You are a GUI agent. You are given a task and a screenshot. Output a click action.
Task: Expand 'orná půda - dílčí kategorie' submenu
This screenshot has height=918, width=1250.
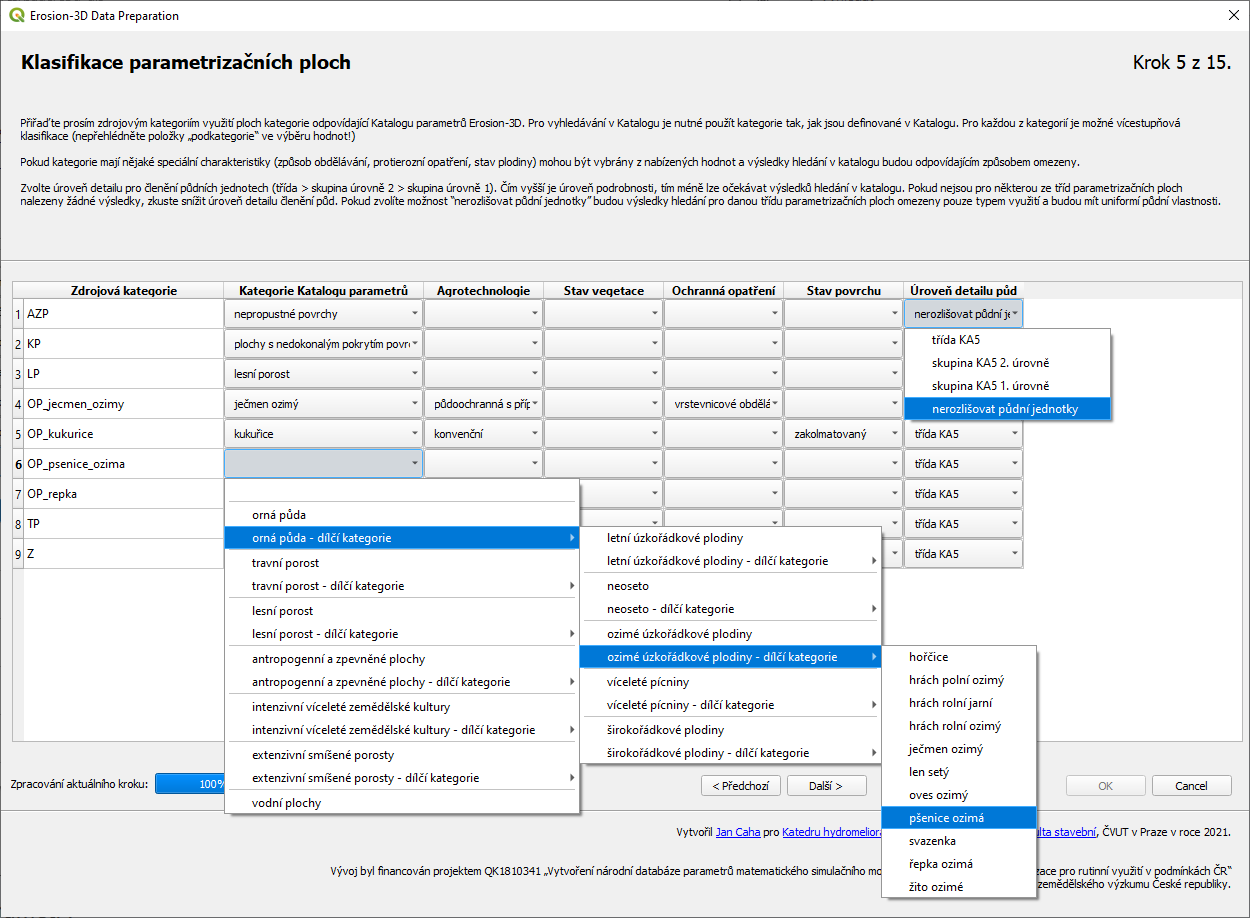402,538
